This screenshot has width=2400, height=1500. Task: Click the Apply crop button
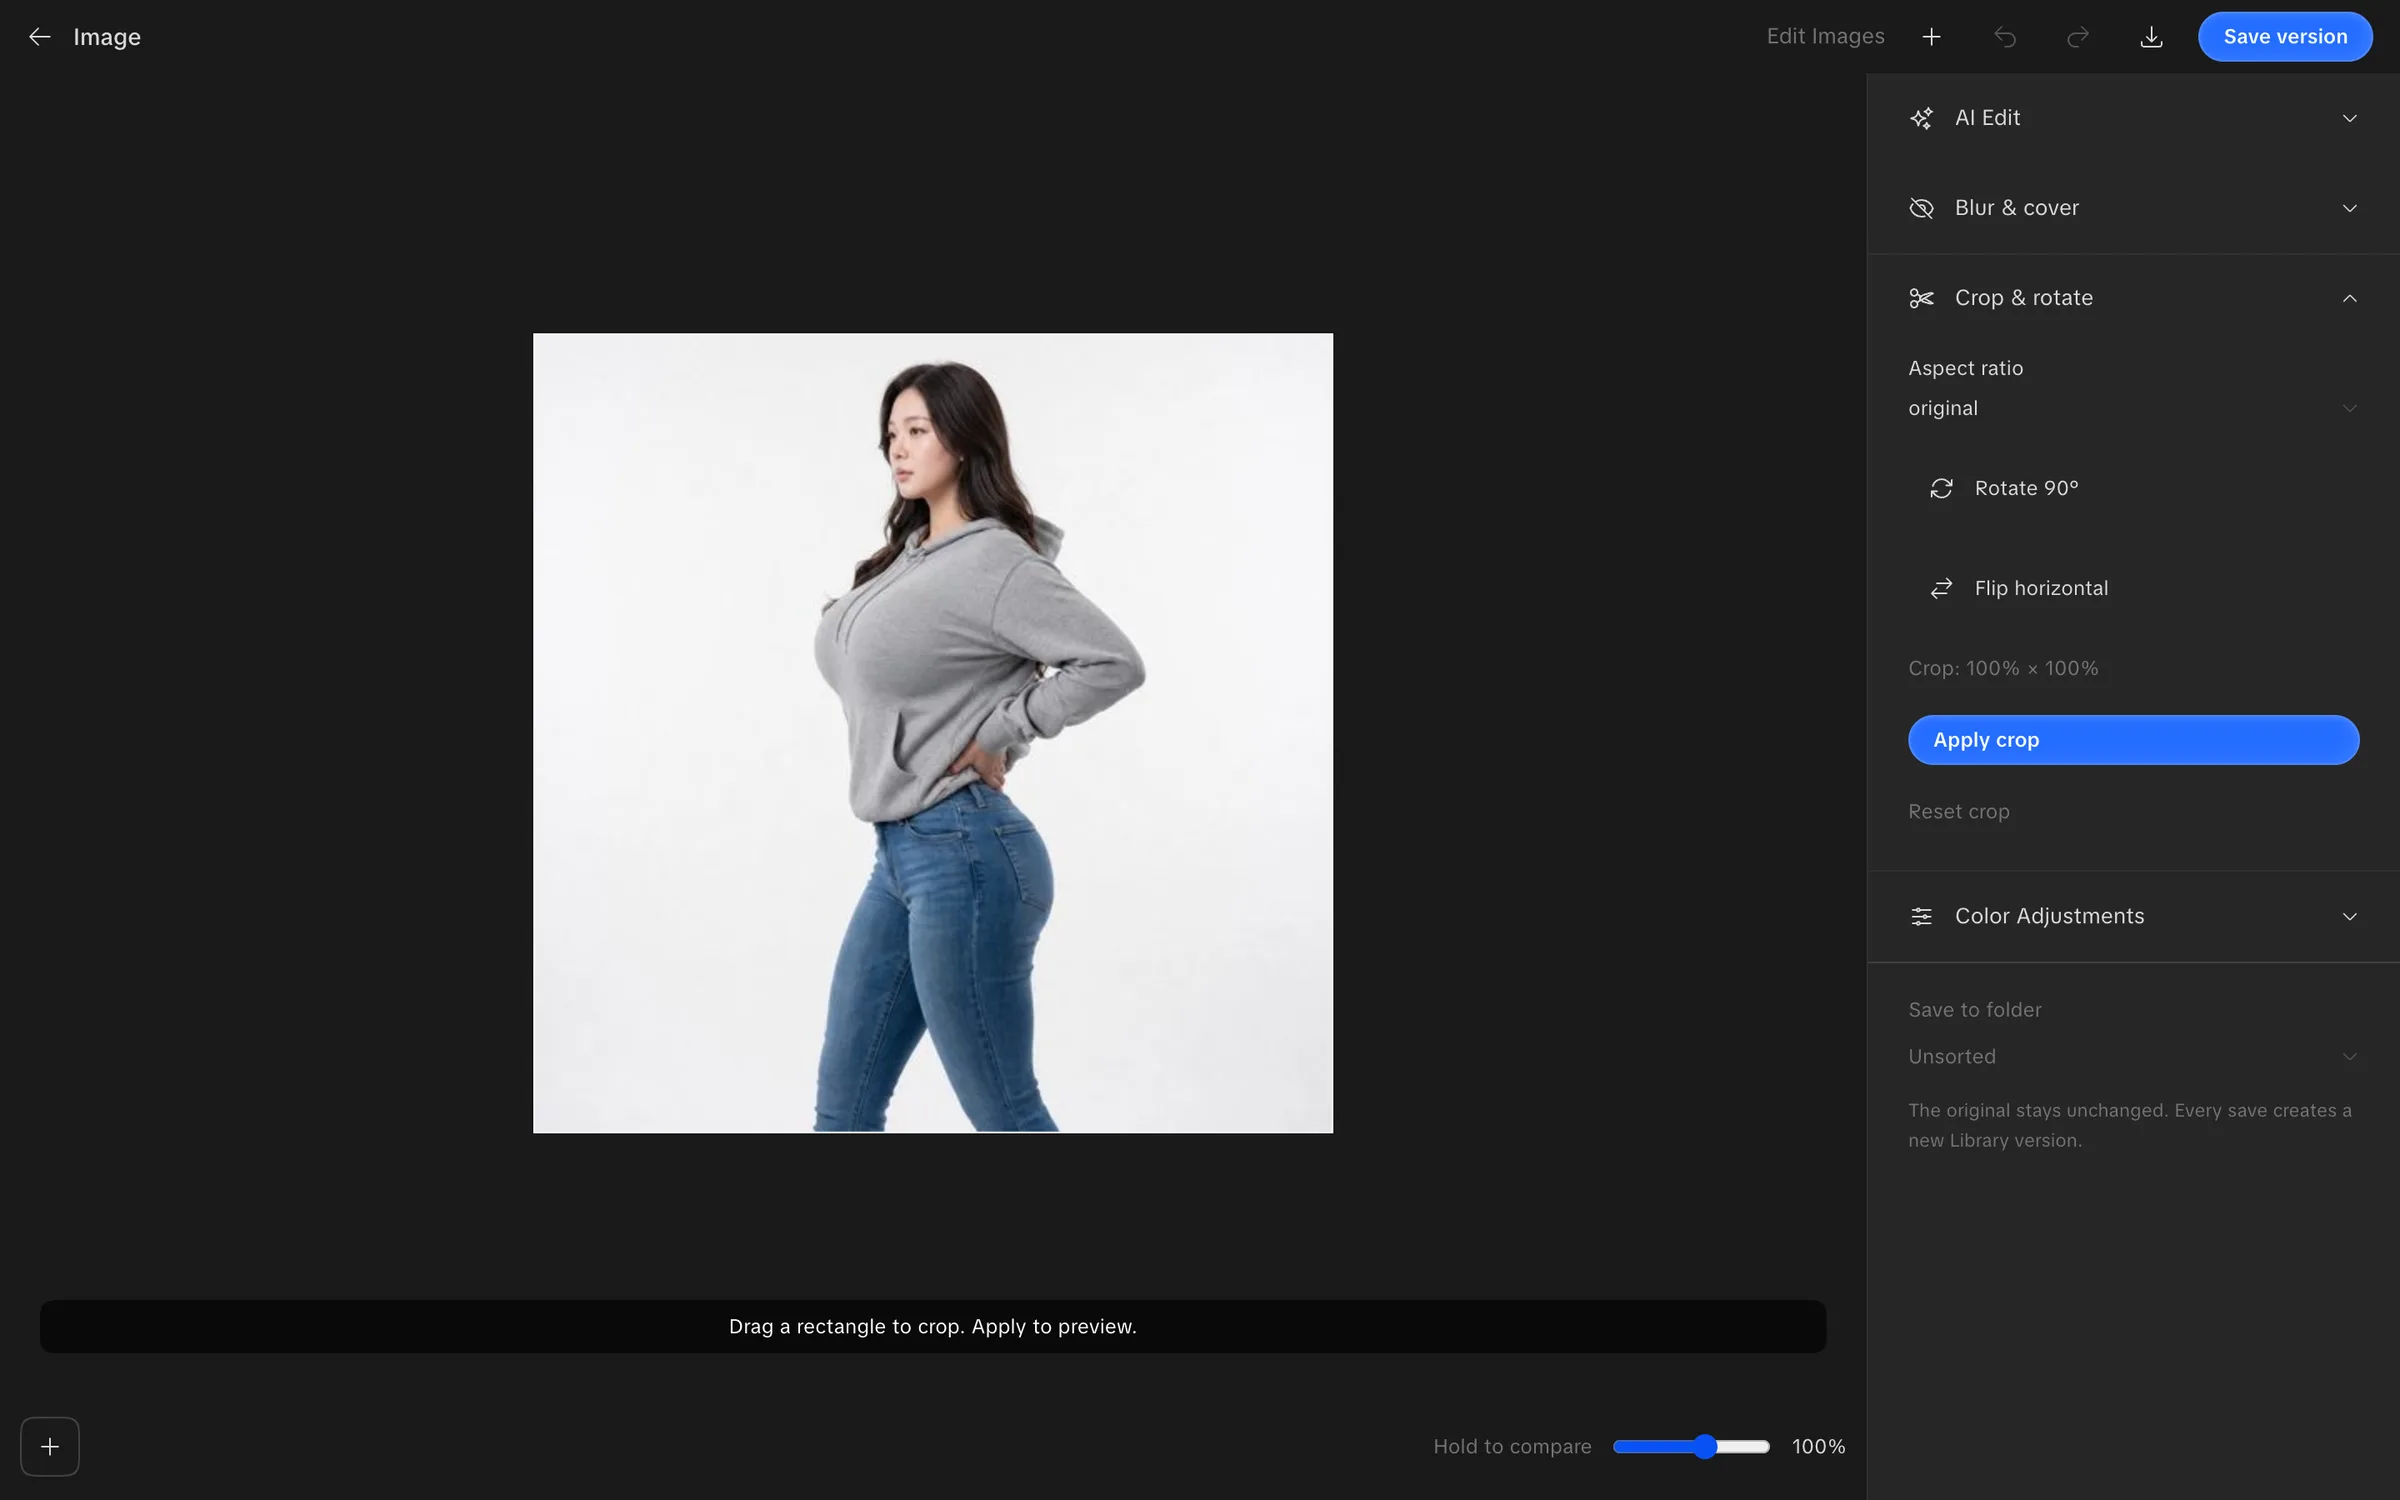(2132, 740)
